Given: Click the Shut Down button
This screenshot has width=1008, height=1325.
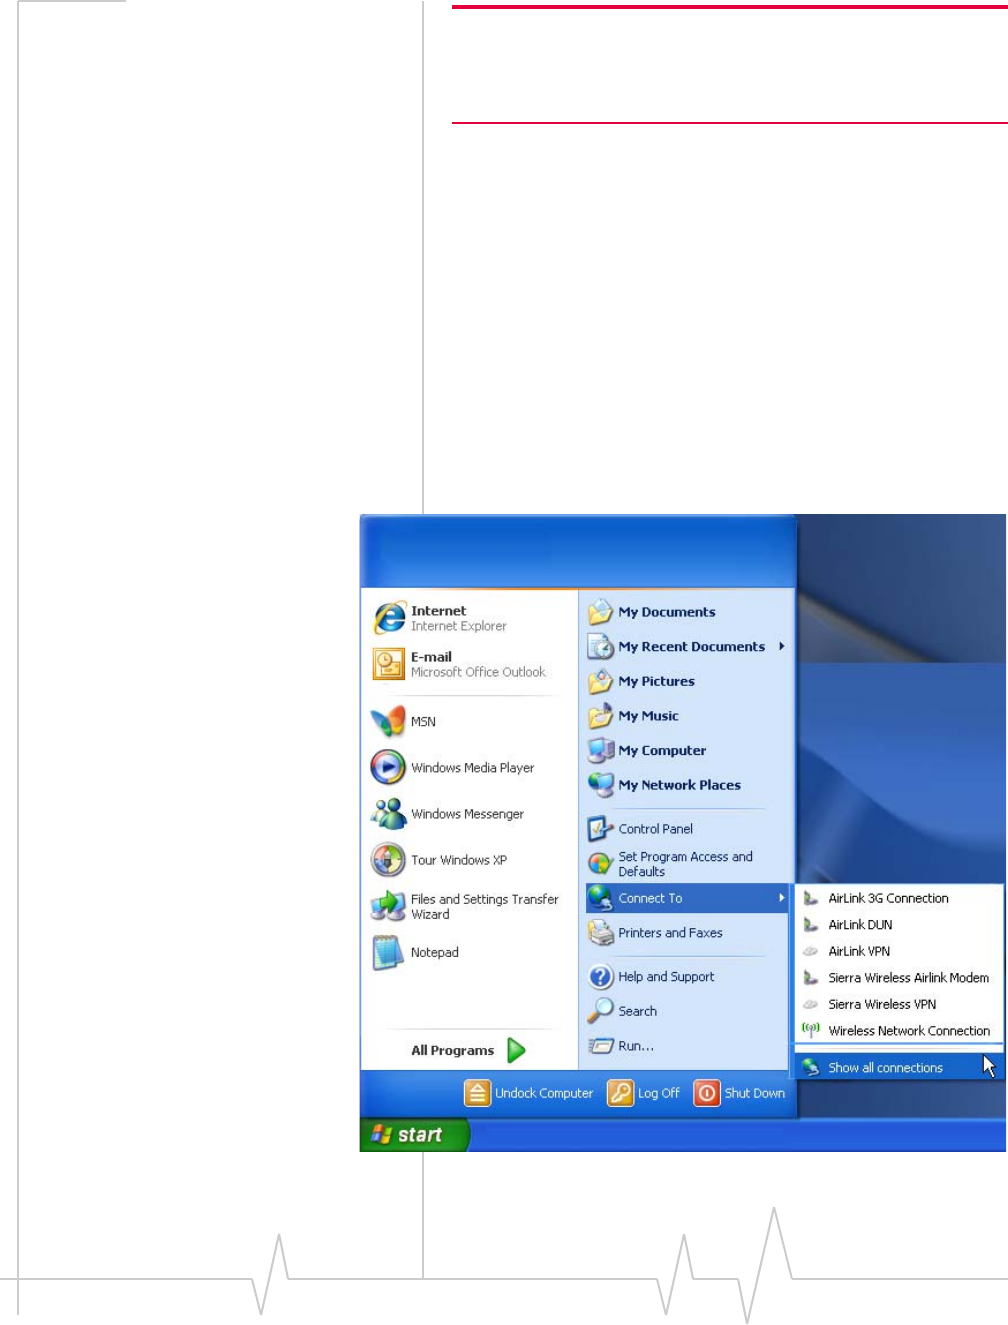Looking at the screenshot, I should click(x=740, y=1093).
